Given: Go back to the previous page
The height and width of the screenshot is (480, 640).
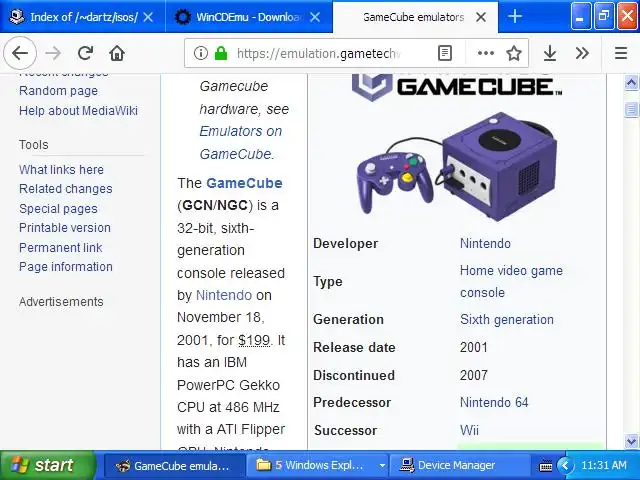Looking at the screenshot, I should (20, 53).
